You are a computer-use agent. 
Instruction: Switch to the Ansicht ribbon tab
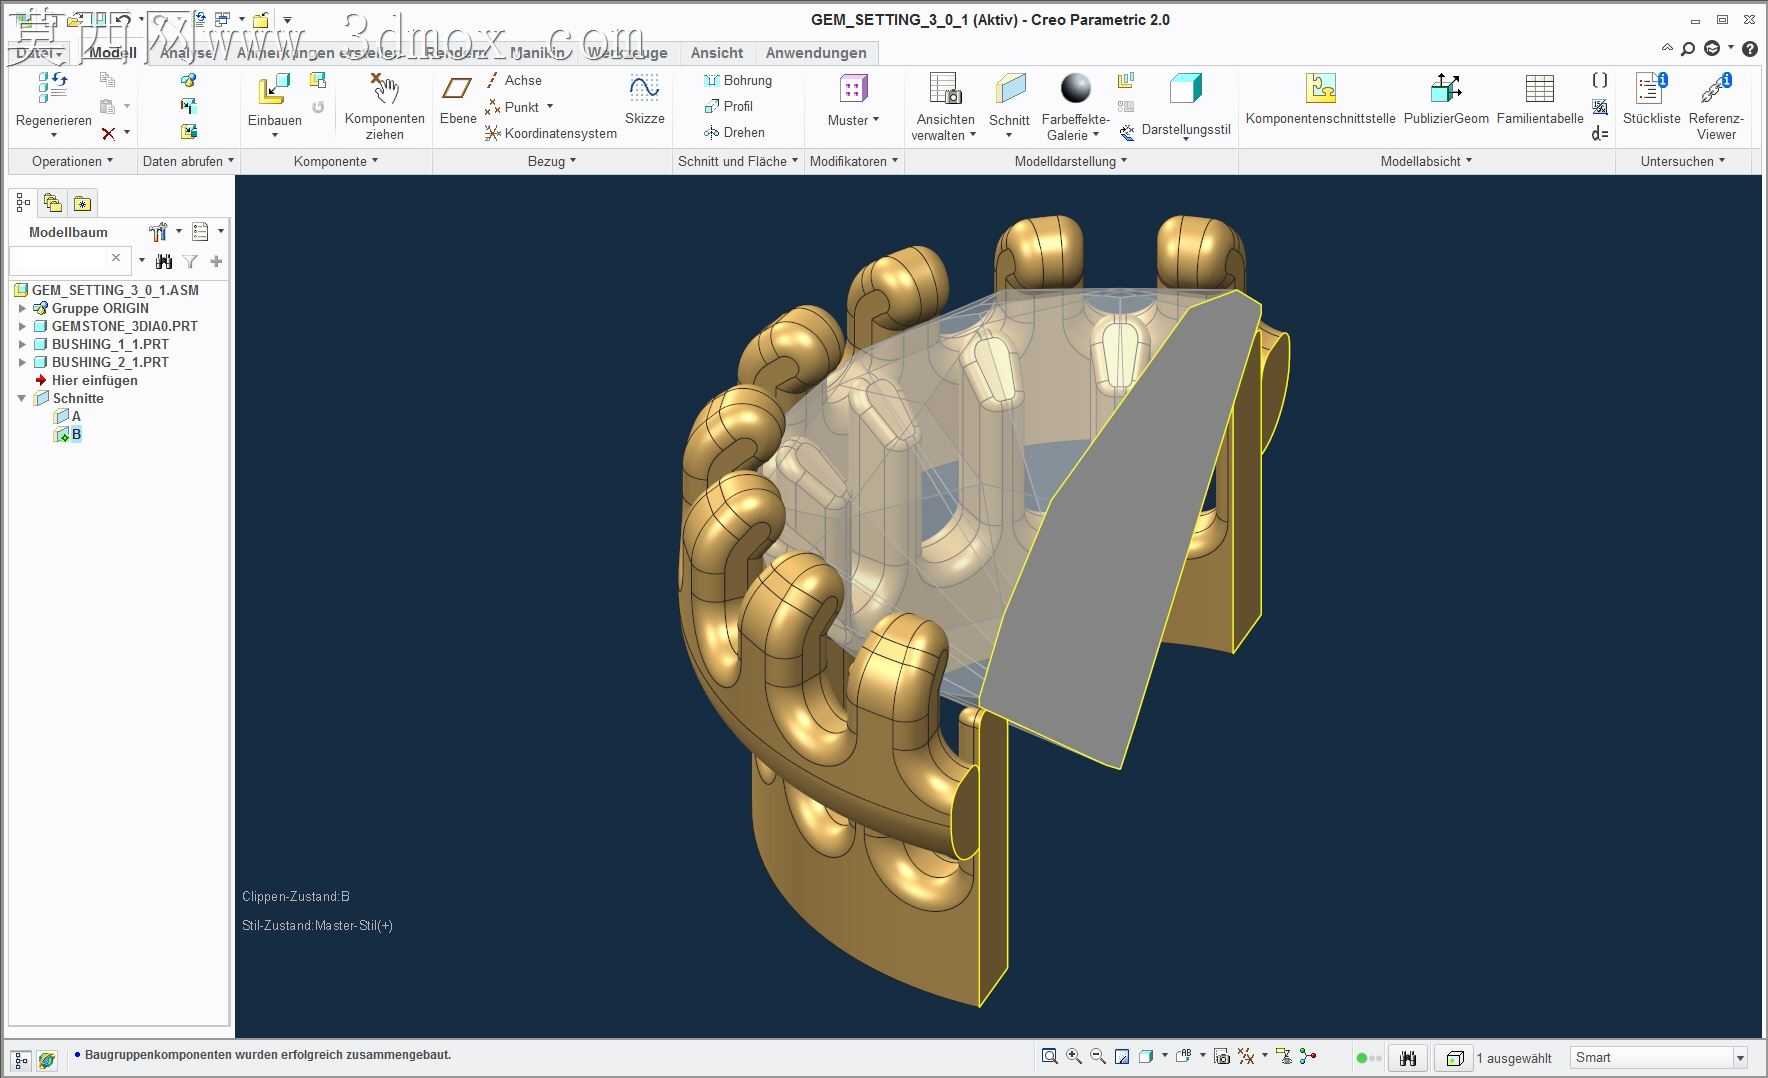click(x=717, y=53)
